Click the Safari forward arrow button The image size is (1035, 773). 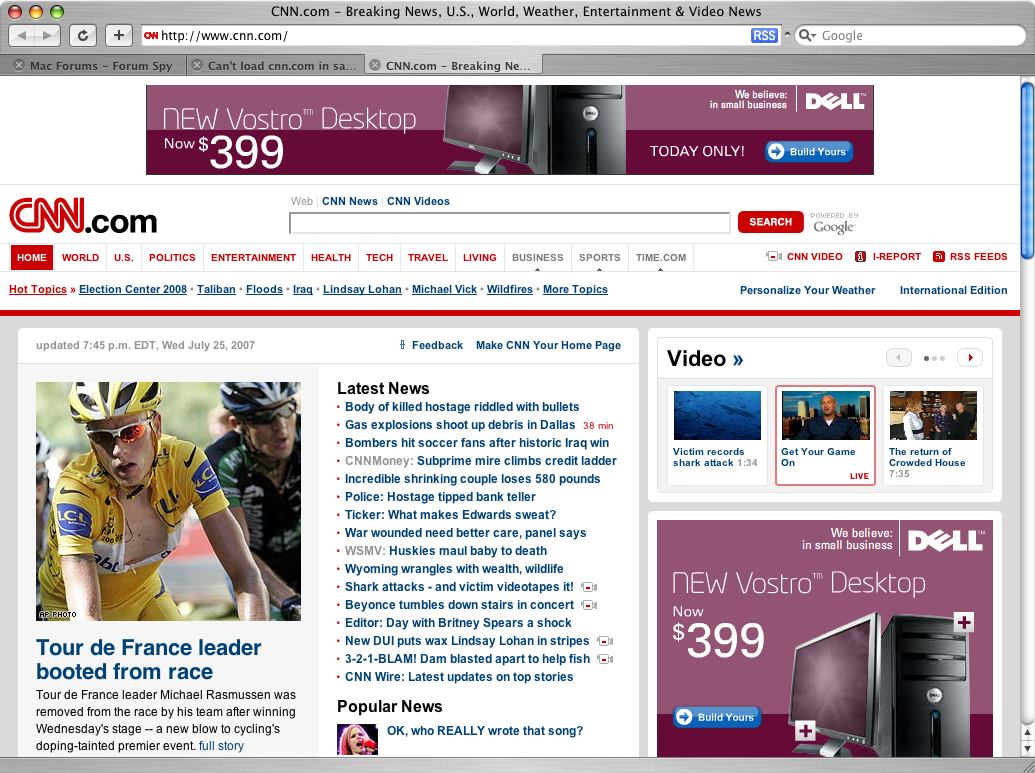pyautogui.click(x=48, y=35)
